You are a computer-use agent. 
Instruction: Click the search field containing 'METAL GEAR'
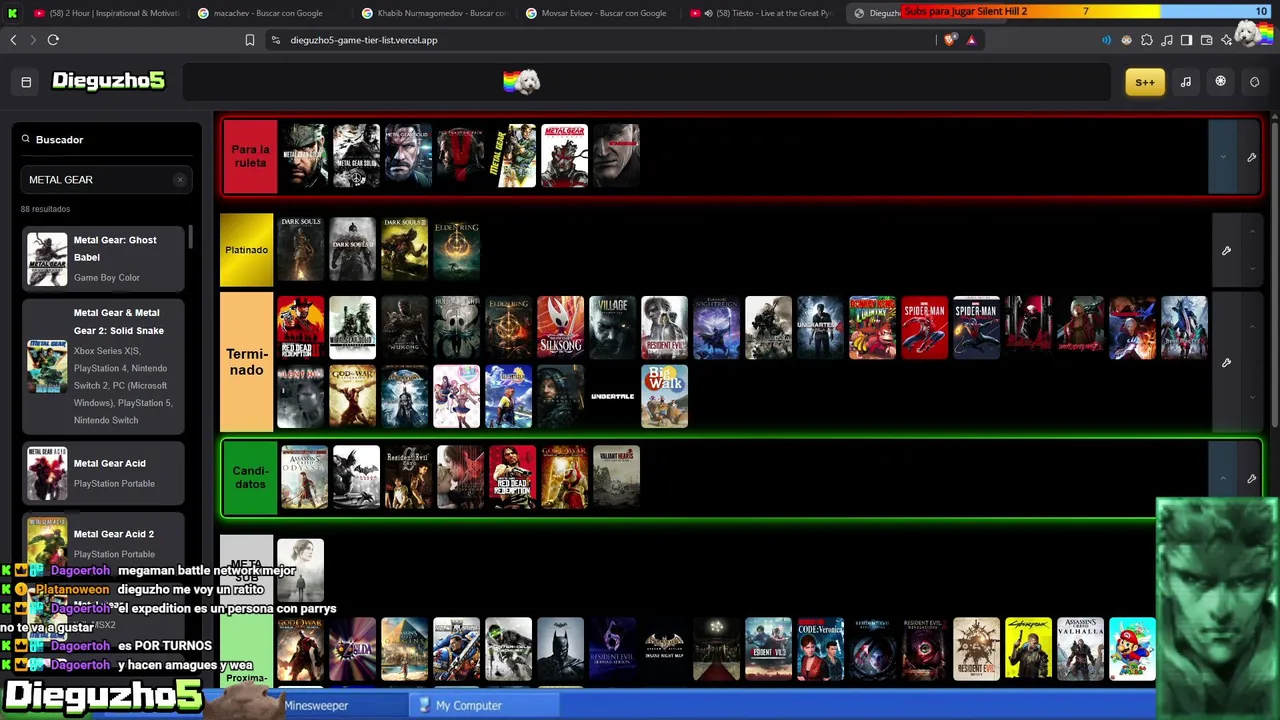point(106,180)
